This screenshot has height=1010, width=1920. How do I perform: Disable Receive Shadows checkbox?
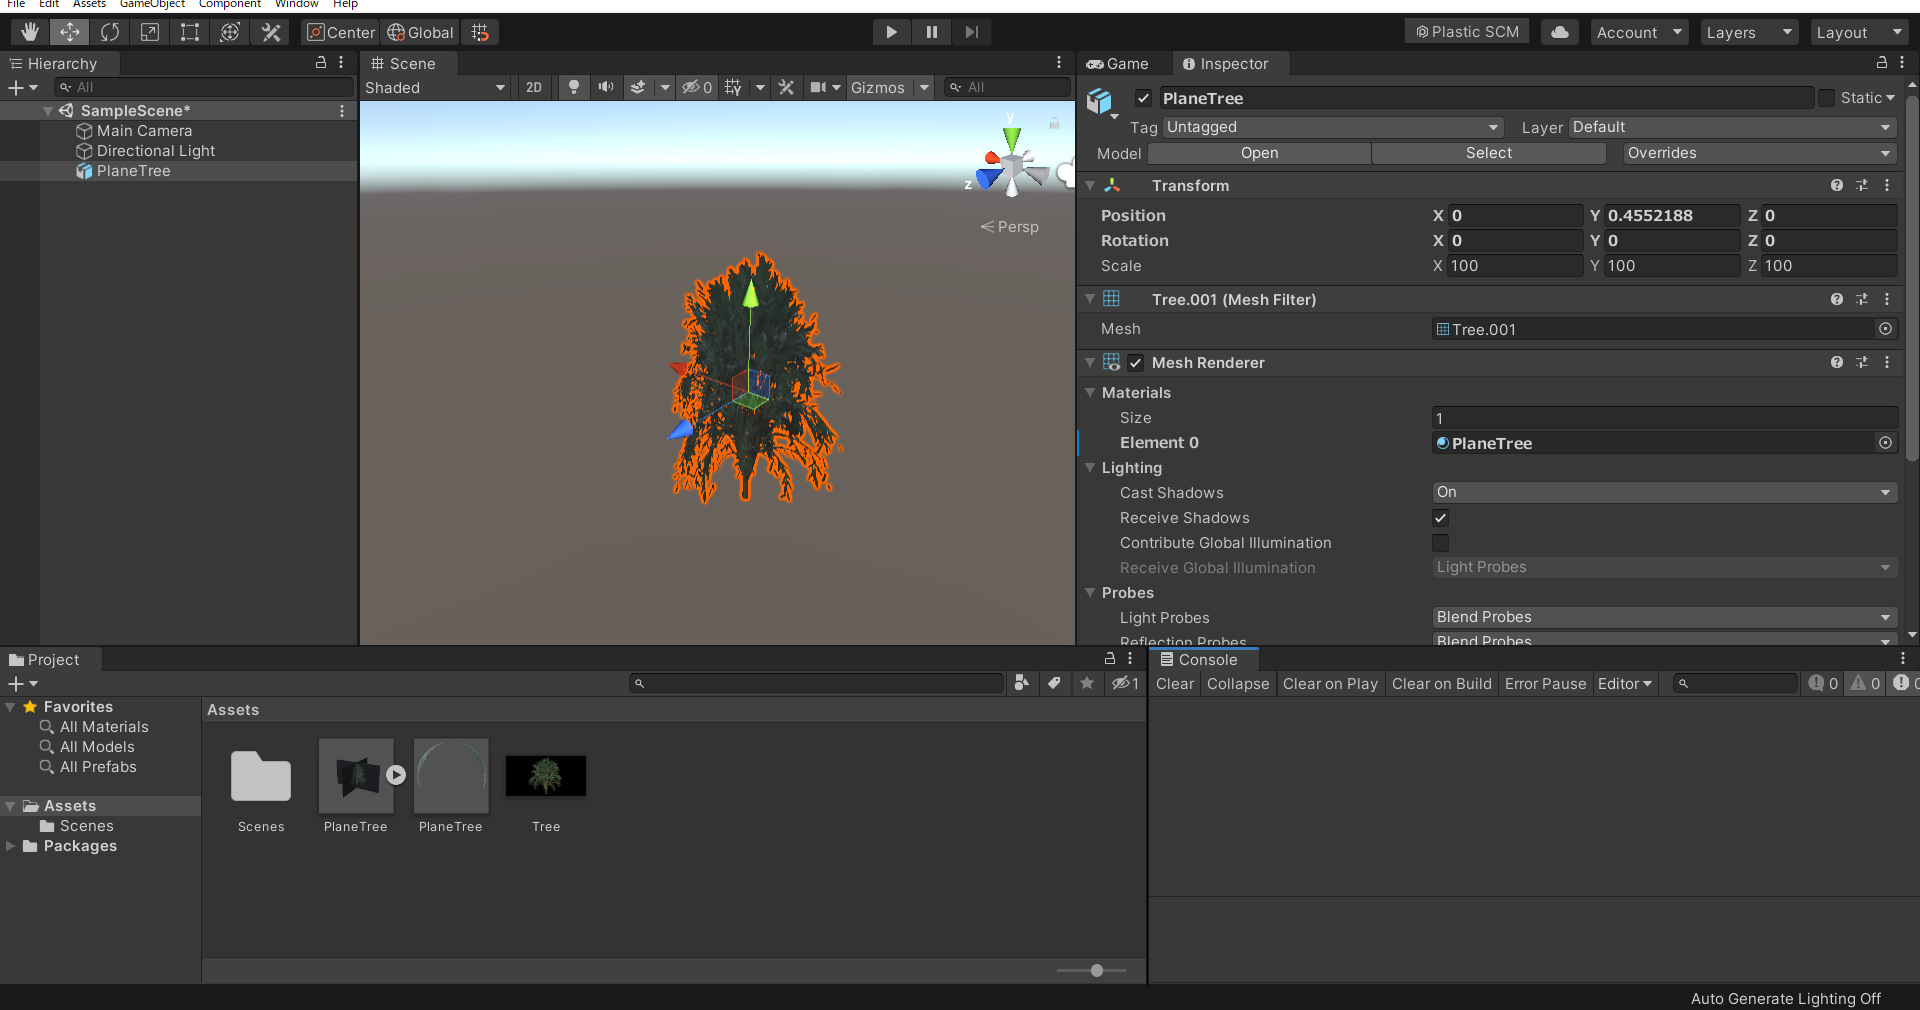coord(1440,518)
